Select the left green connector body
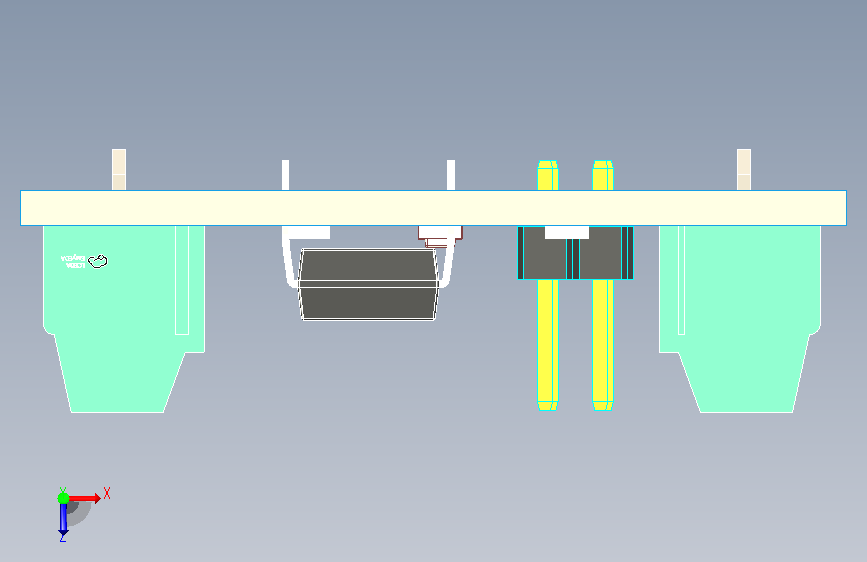The height and width of the screenshot is (562, 867). coord(124,319)
